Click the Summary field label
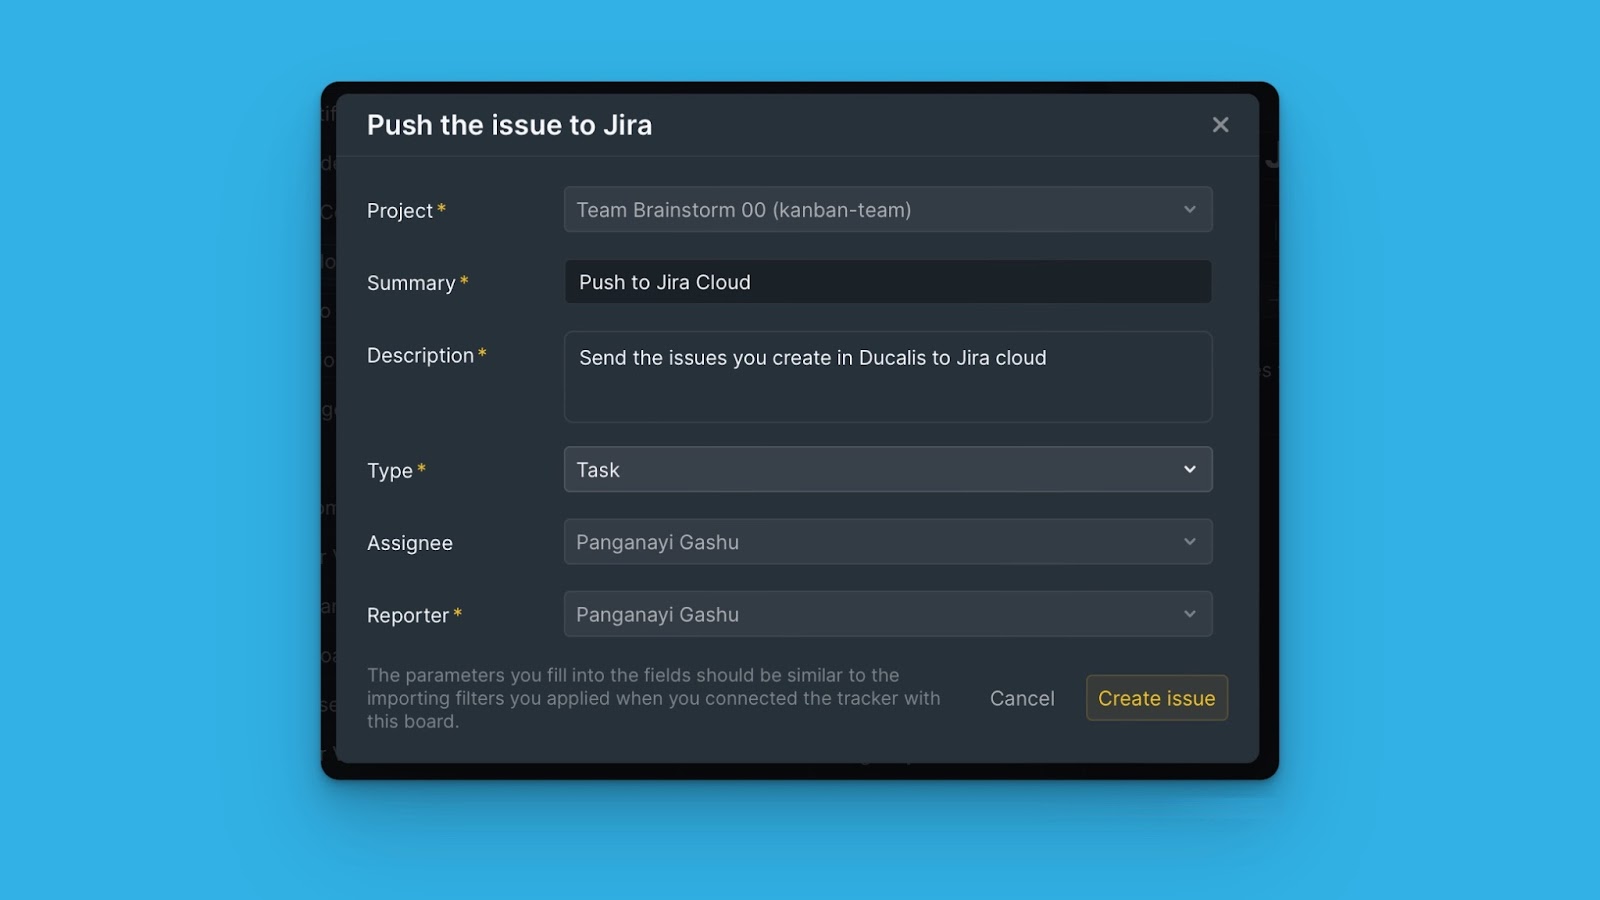 click(411, 283)
